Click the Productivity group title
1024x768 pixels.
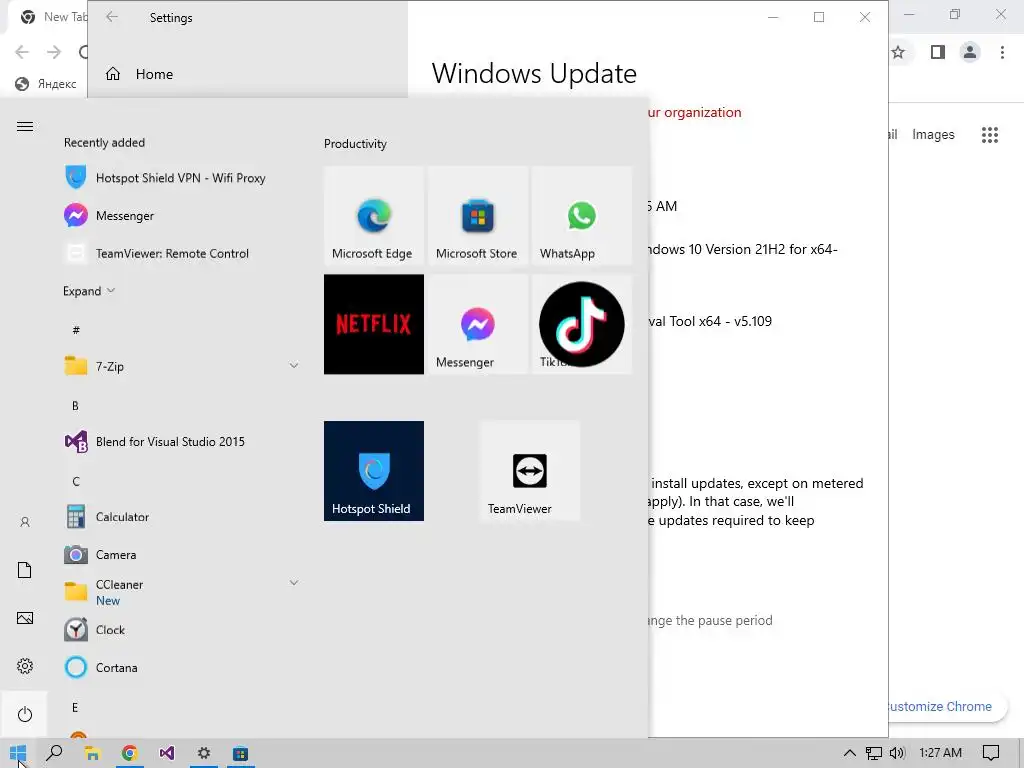[355, 144]
